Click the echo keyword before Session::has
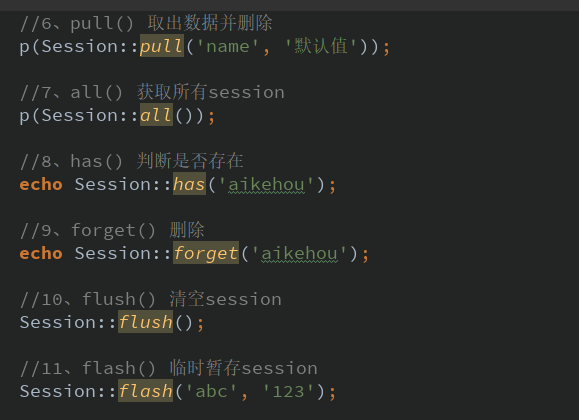 pyautogui.click(x=41, y=184)
